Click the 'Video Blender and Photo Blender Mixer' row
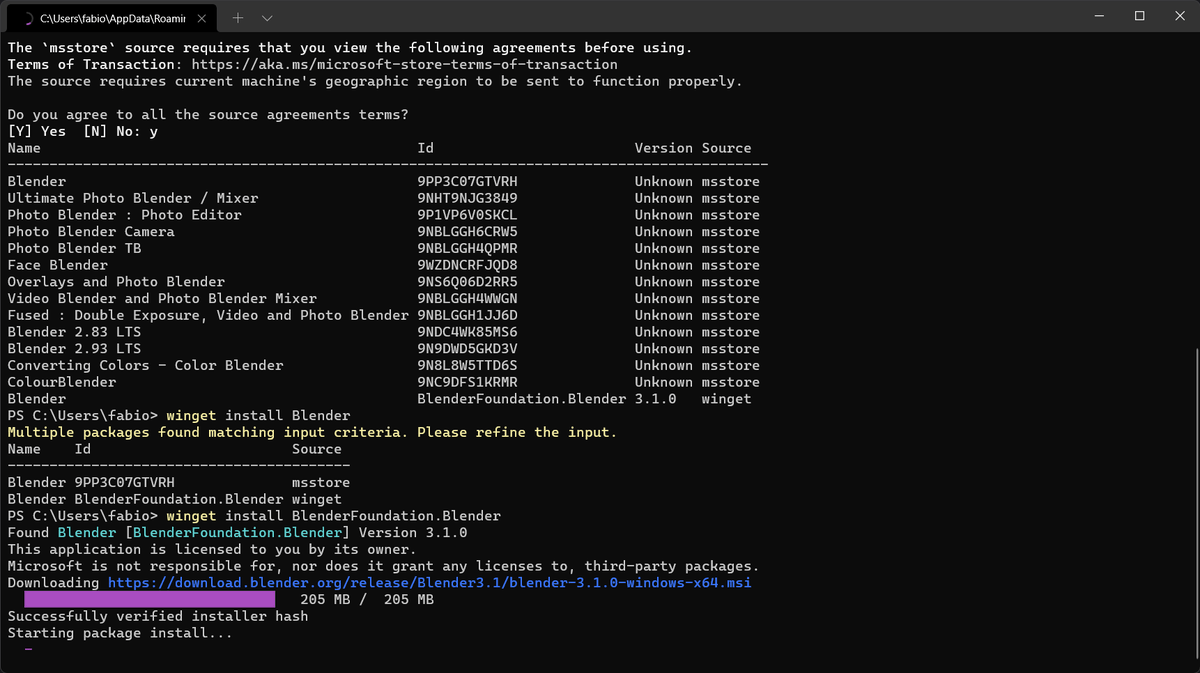The width and height of the screenshot is (1200, 673). pos(162,299)
